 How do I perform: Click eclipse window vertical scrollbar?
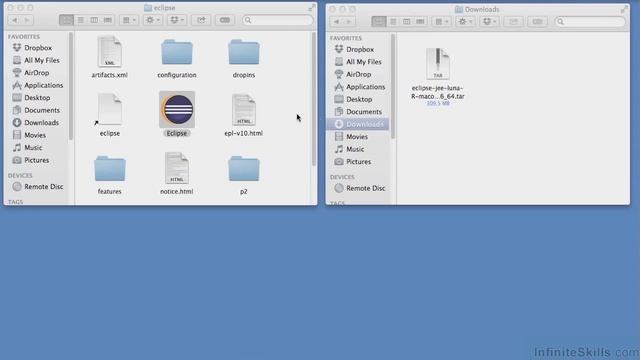pyautogui.click(x=314, y=99)
